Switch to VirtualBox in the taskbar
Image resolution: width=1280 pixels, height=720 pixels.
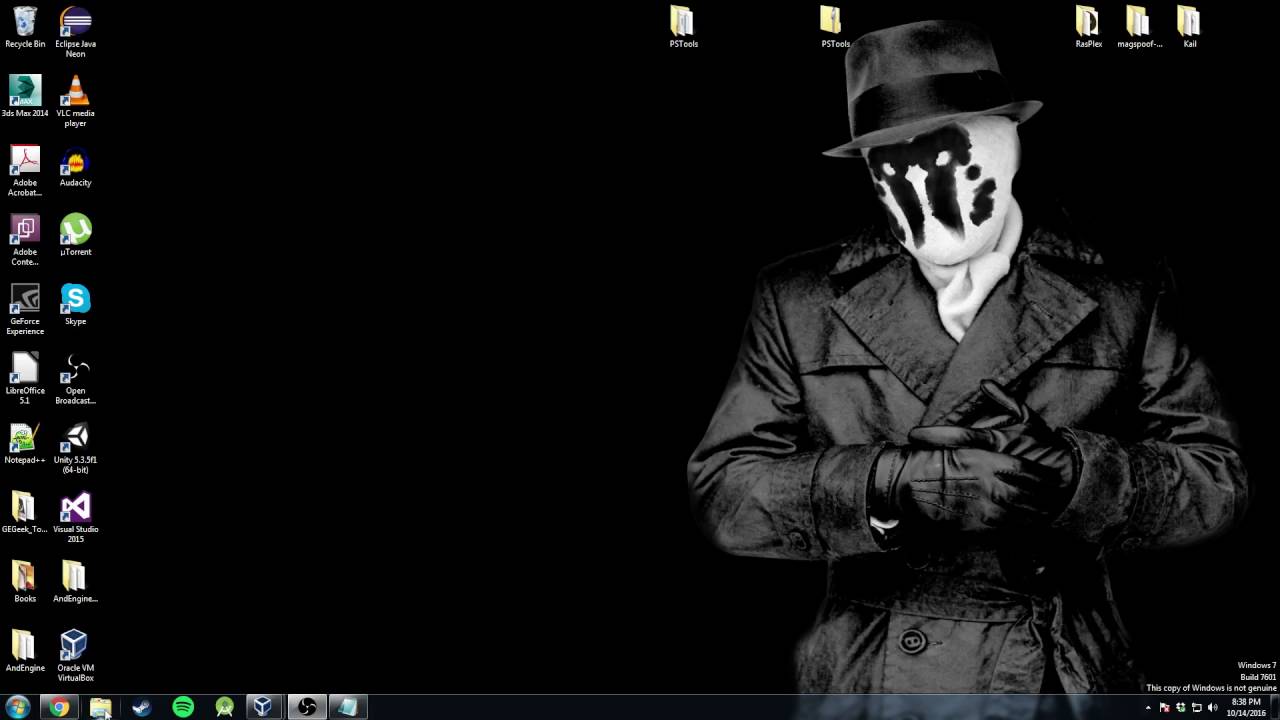click(x=265, y=707)
